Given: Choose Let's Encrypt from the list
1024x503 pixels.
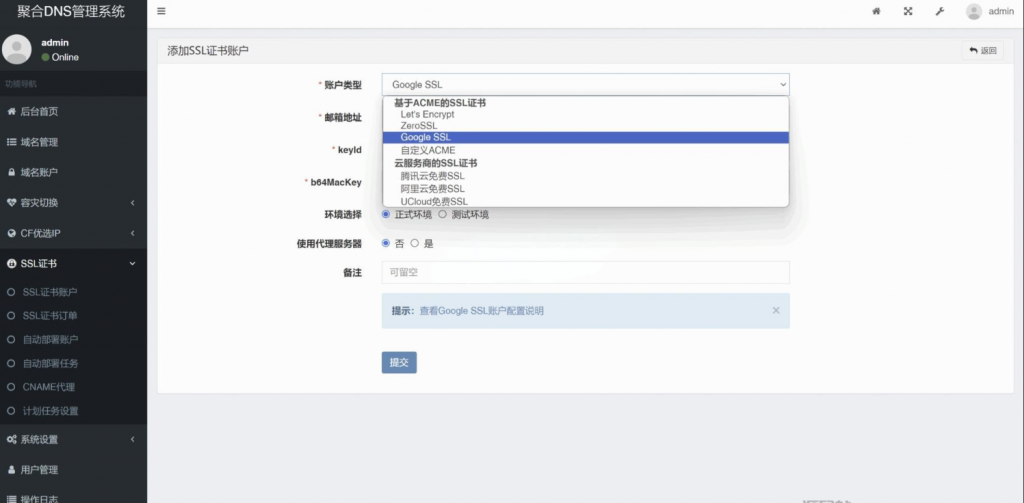Looking at the screenshot, I should [x=585, y=114].
